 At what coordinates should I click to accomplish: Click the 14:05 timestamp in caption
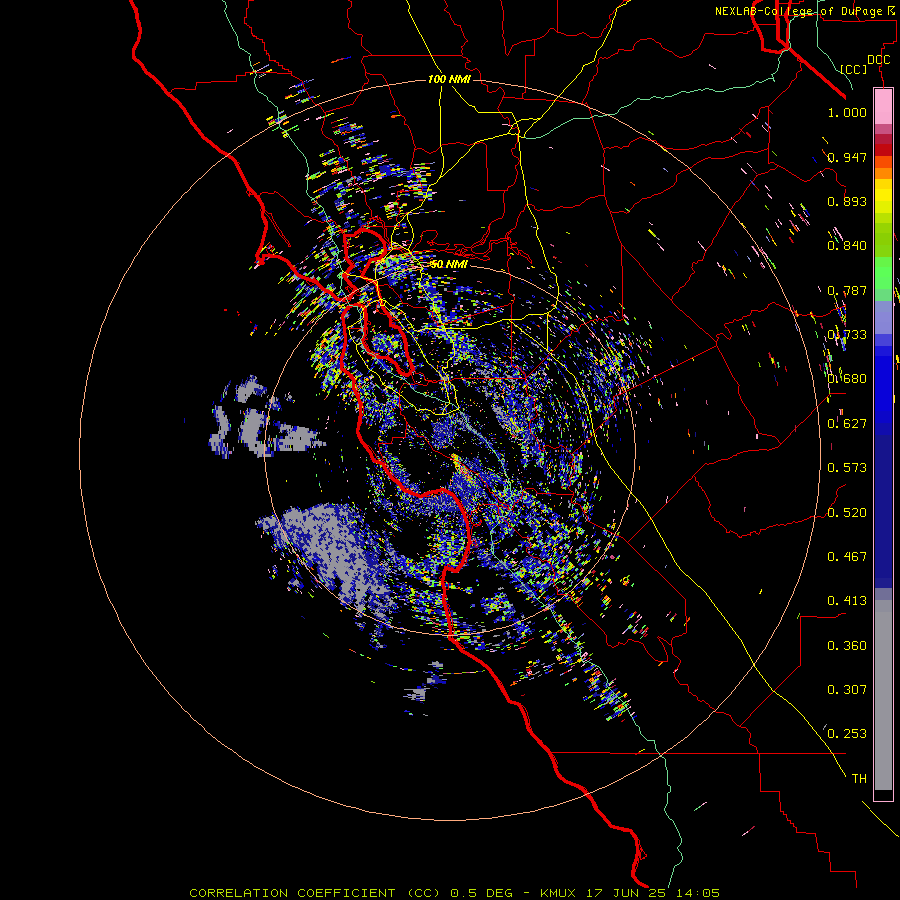point(697,893)
